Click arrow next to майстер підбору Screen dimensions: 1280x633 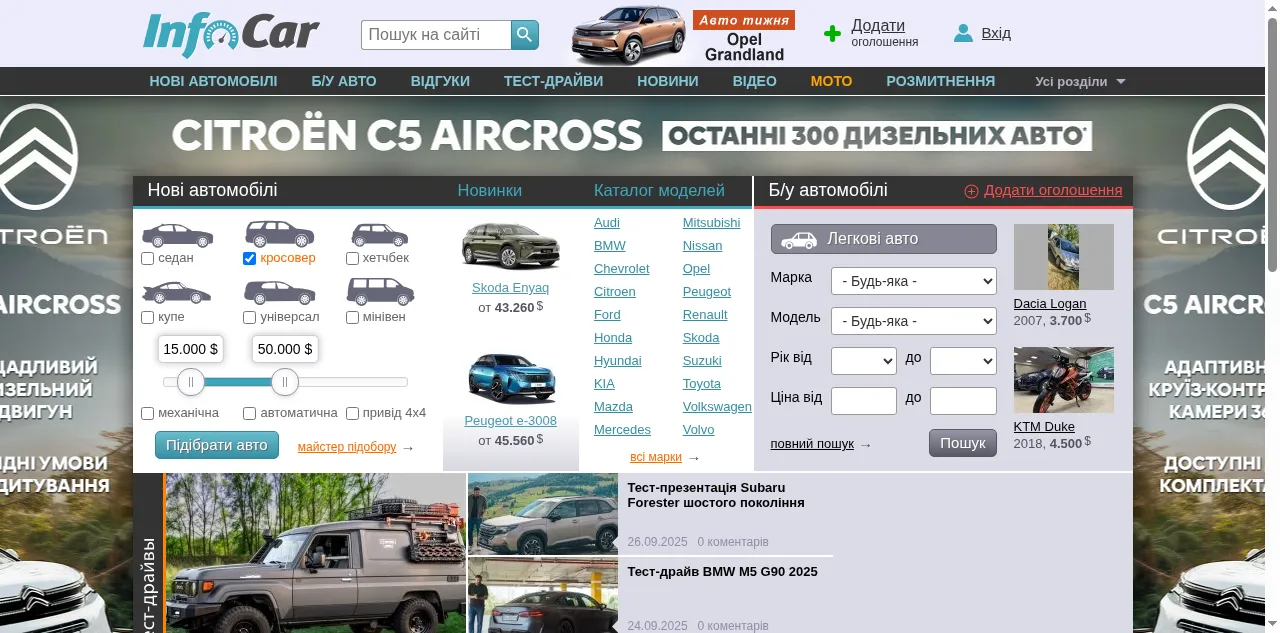(x=408, y=448)
